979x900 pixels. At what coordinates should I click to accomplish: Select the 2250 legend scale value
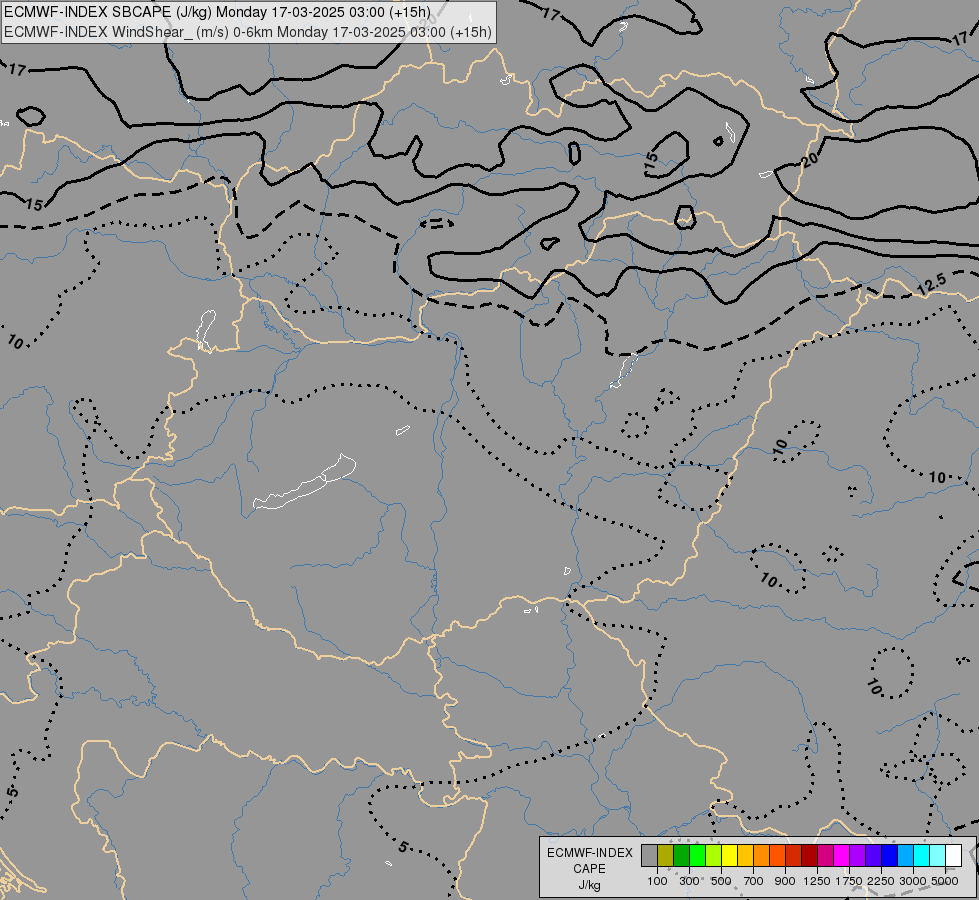(x=881, y=881)
